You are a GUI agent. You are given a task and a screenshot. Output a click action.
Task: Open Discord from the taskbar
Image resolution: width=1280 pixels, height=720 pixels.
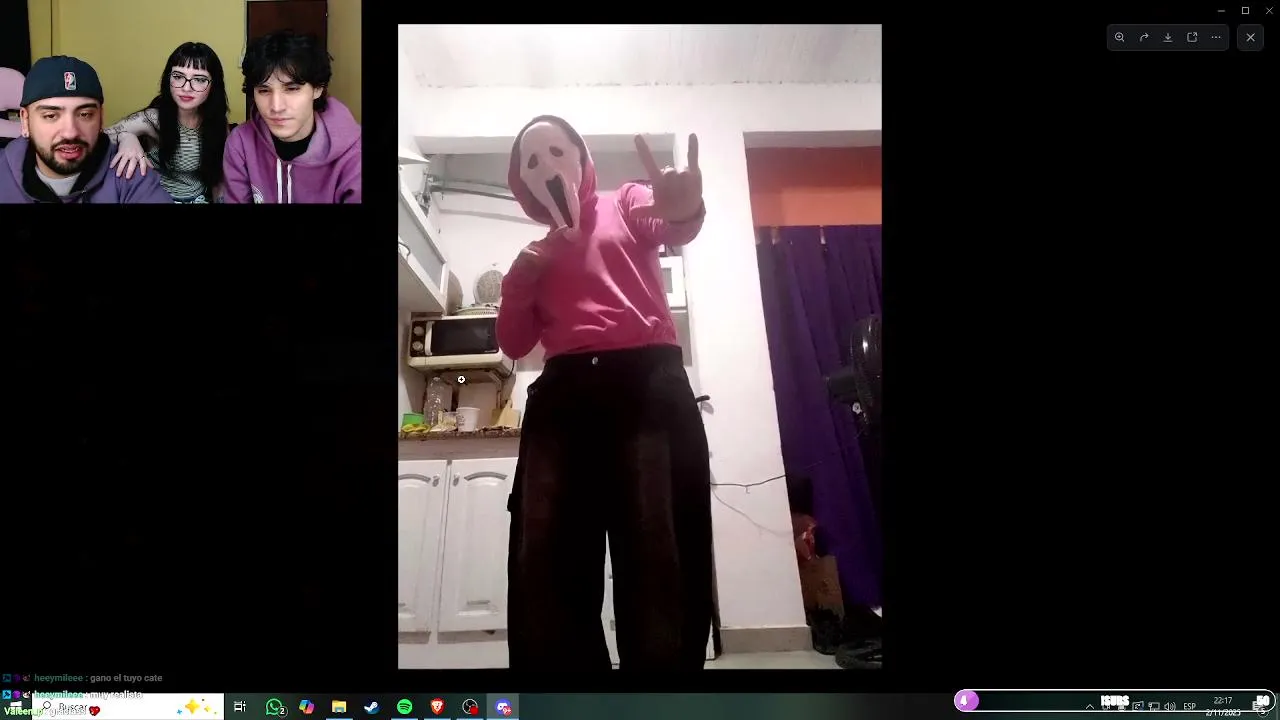tap(503, 707)
